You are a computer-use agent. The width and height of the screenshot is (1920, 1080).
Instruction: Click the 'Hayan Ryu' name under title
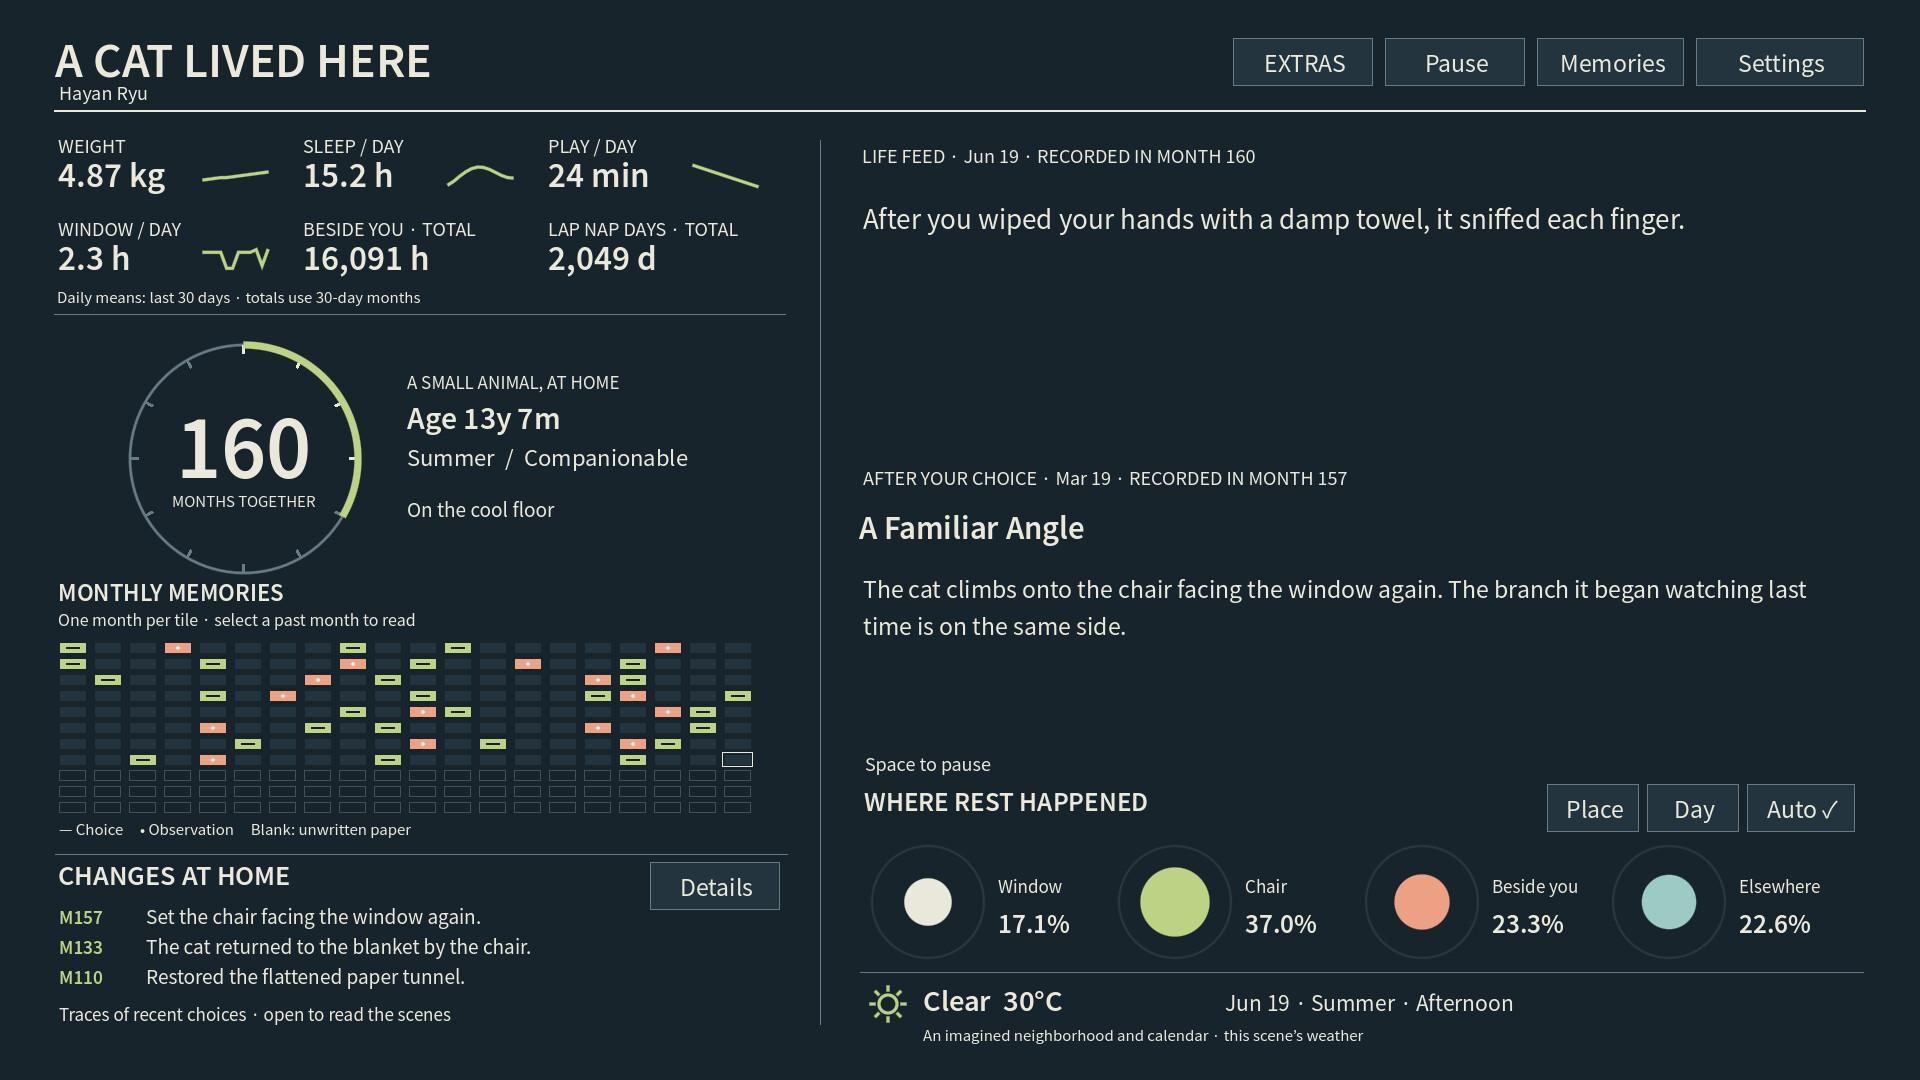point(103,93)
